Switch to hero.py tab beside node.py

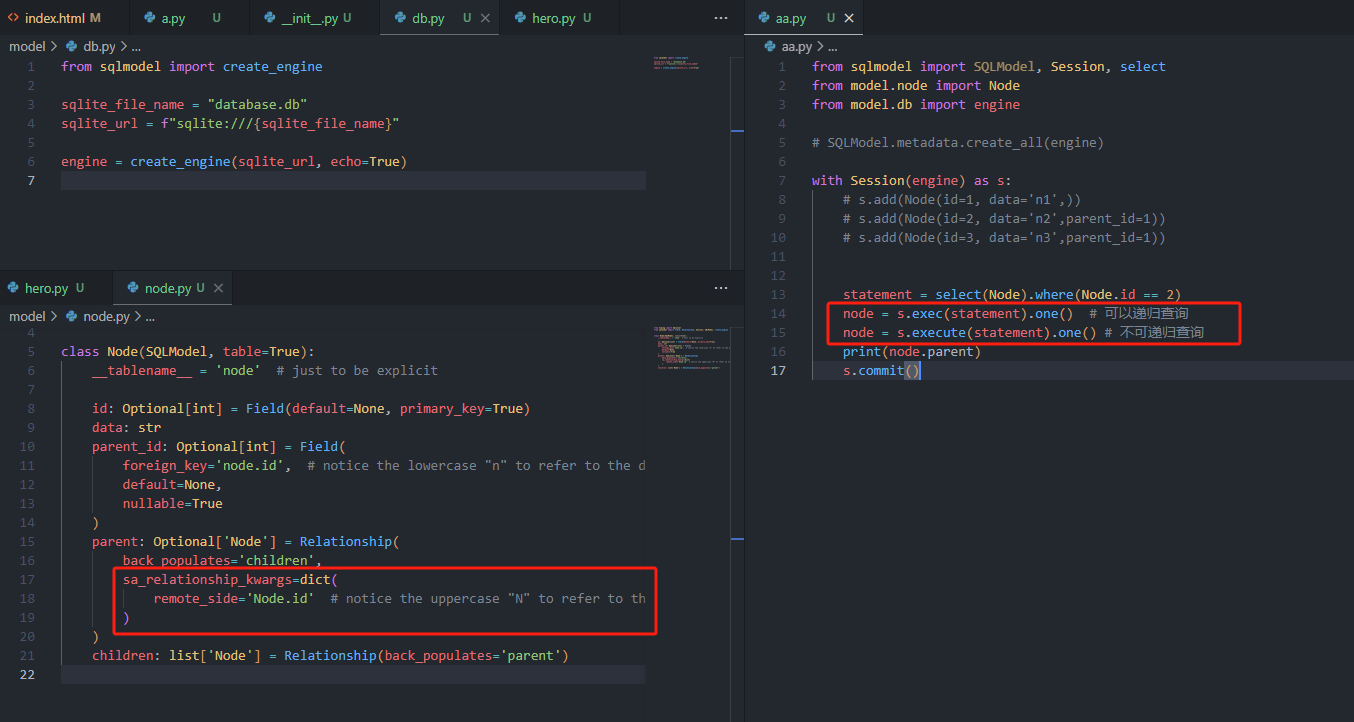click(x=56, y=288)
